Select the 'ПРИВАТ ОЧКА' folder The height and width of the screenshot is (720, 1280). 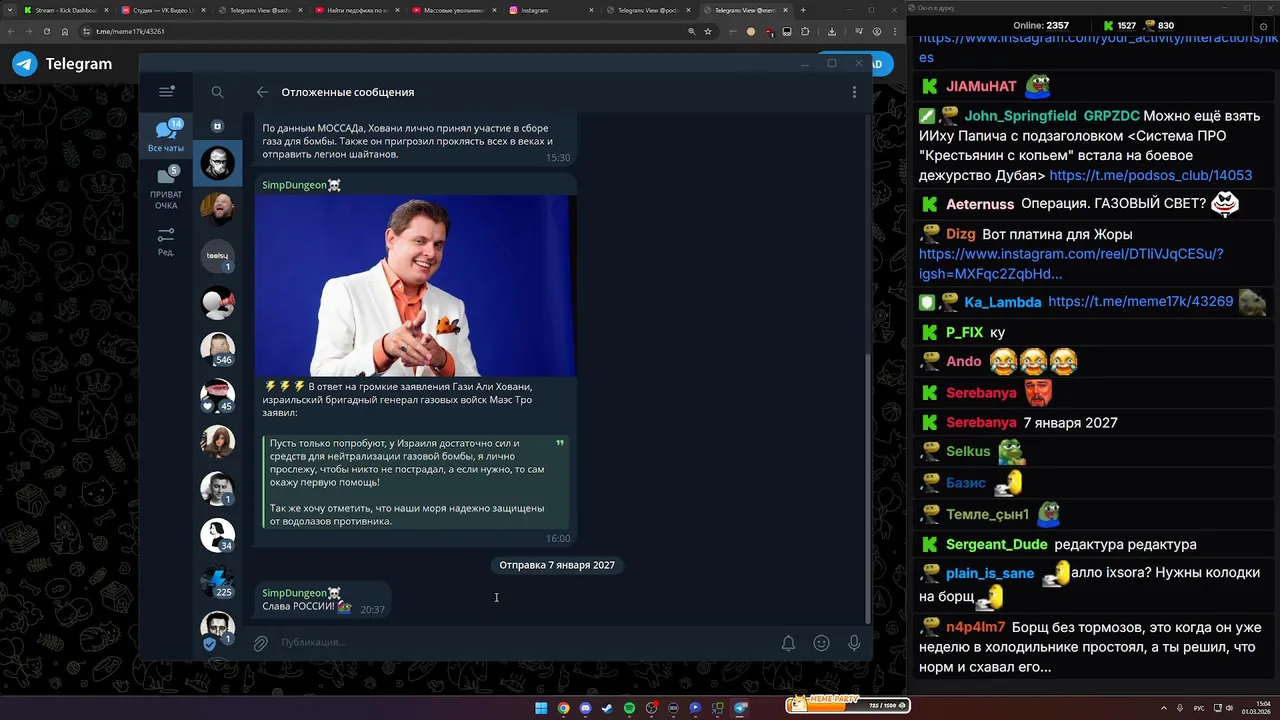click(166, 189)
